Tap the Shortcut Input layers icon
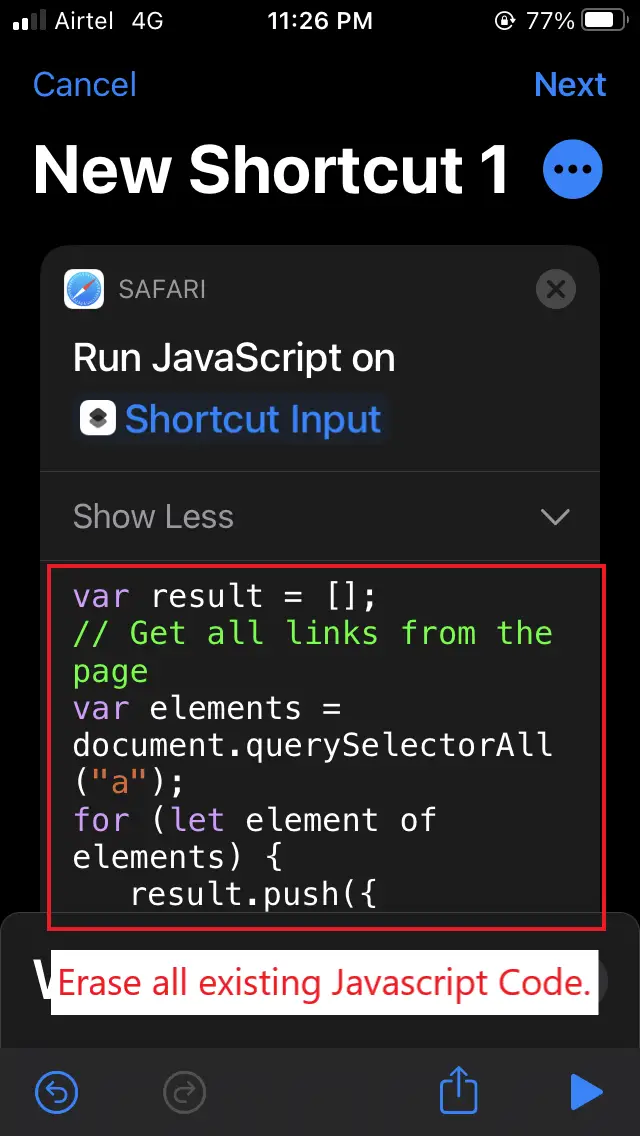The height and width of the screenshot is (1136, 640). tap(98, 419)
